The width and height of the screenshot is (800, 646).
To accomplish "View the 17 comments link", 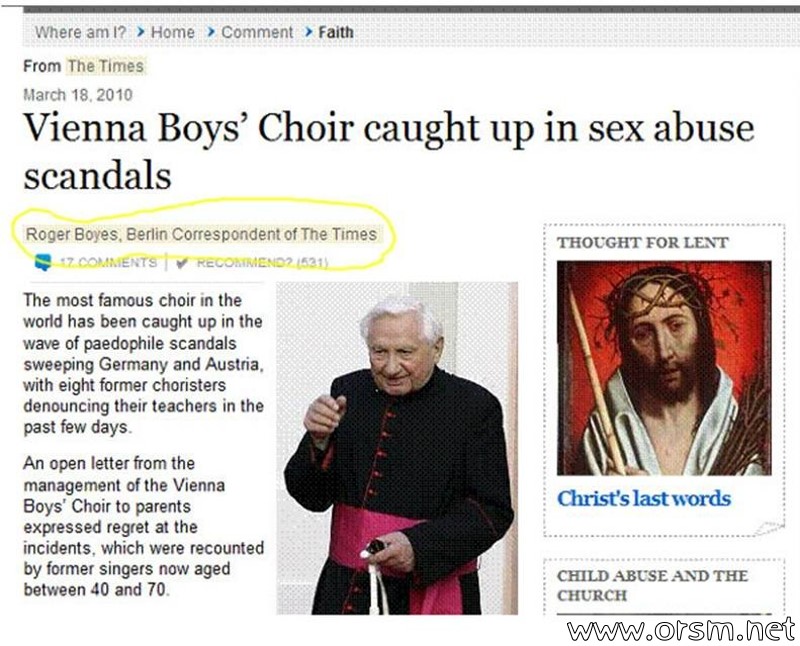I will 108,262.
